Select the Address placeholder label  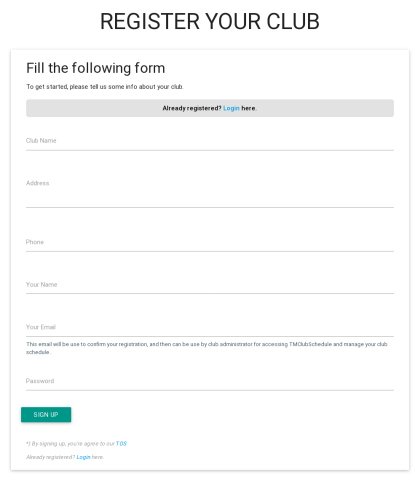click(38, 183)
